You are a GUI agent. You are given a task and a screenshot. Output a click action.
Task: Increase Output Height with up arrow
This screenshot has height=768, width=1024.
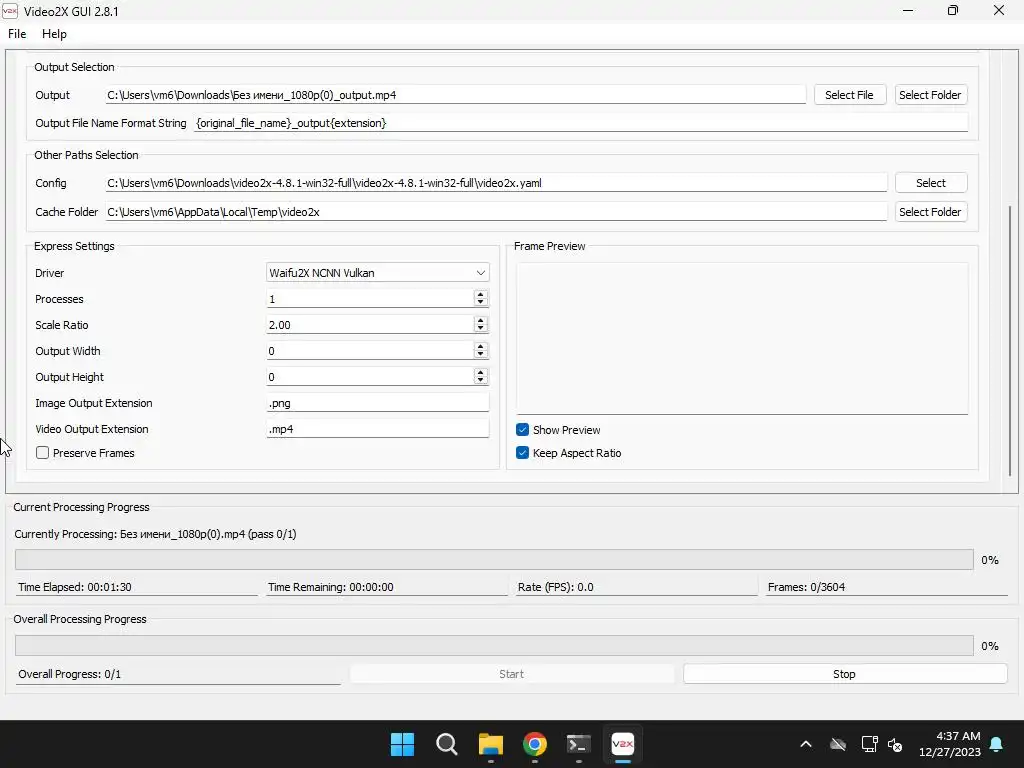[481, 373]
